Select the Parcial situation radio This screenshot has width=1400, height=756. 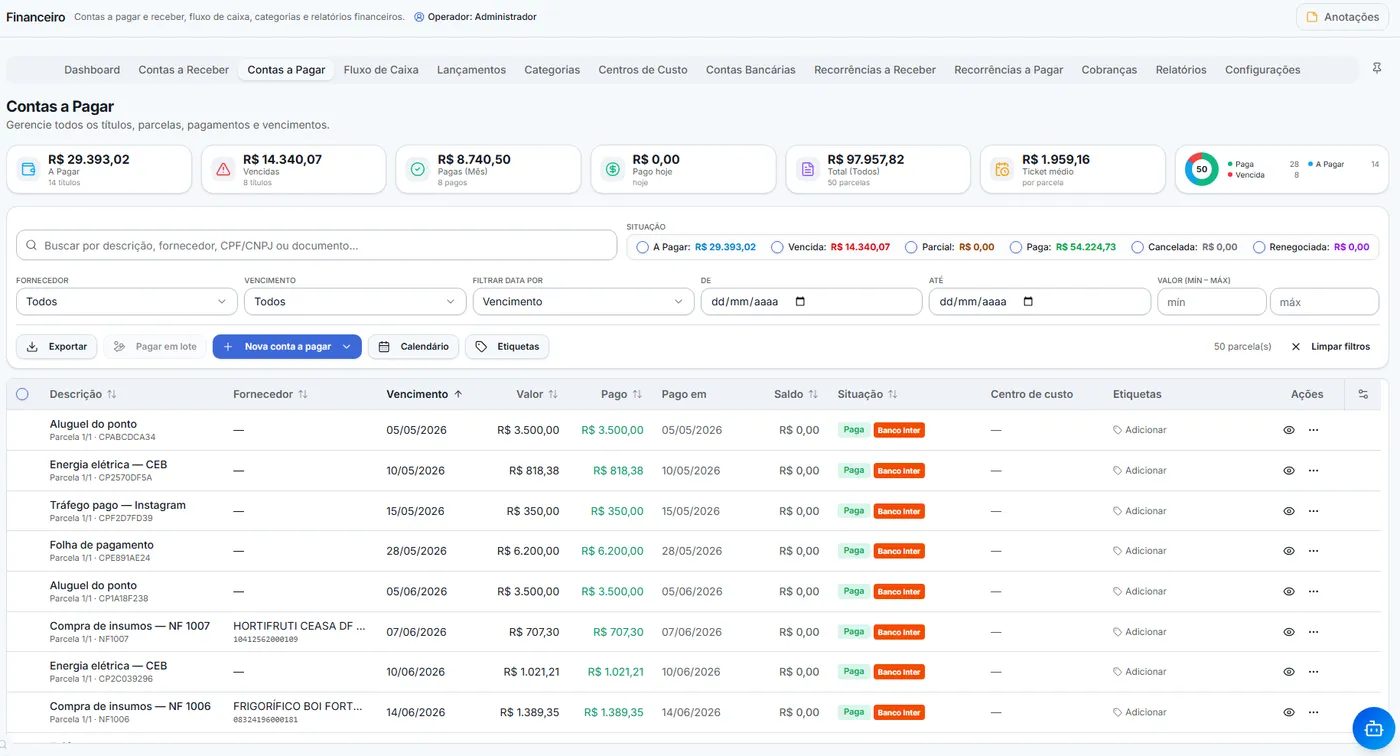click(x=911, y=247)
